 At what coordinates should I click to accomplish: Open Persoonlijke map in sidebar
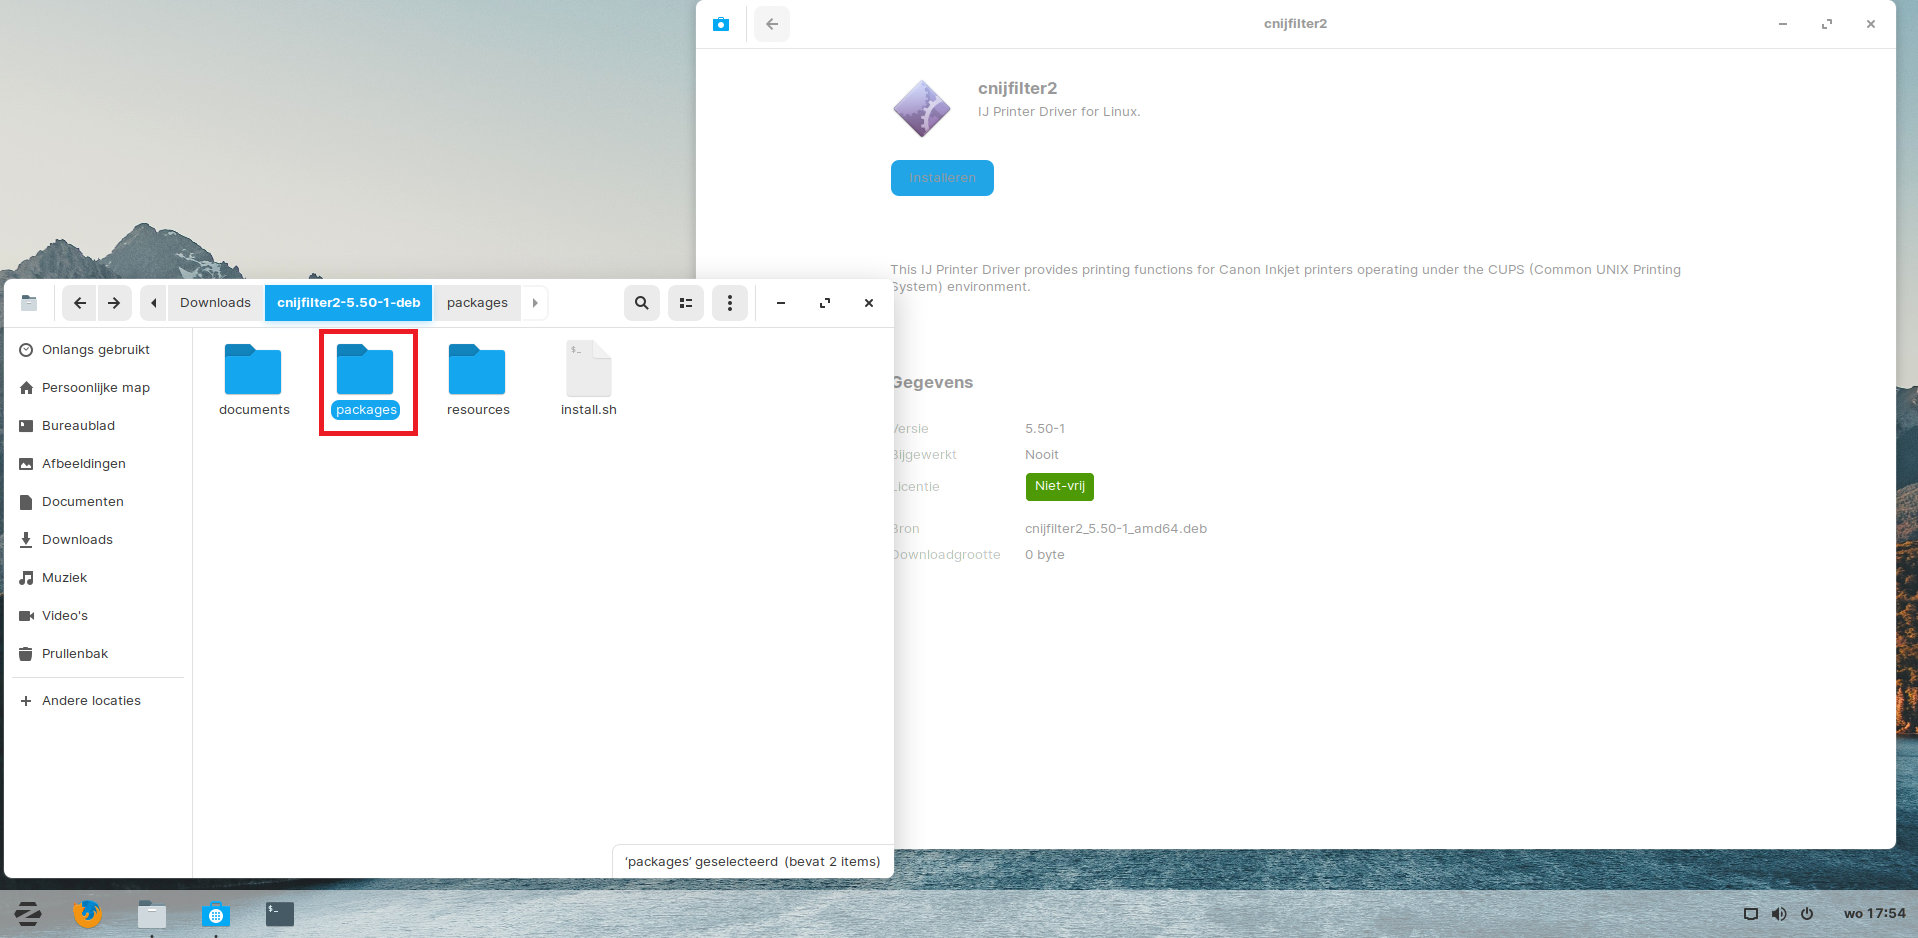[96, 388]
